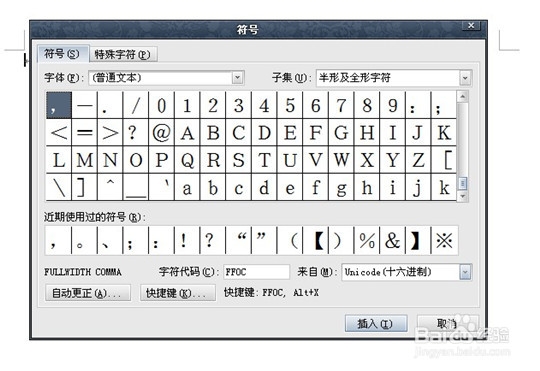The width and height of the screenshot is (540, 371).
Task: Choose the recently used left double quote
Action: click(238, 240)
